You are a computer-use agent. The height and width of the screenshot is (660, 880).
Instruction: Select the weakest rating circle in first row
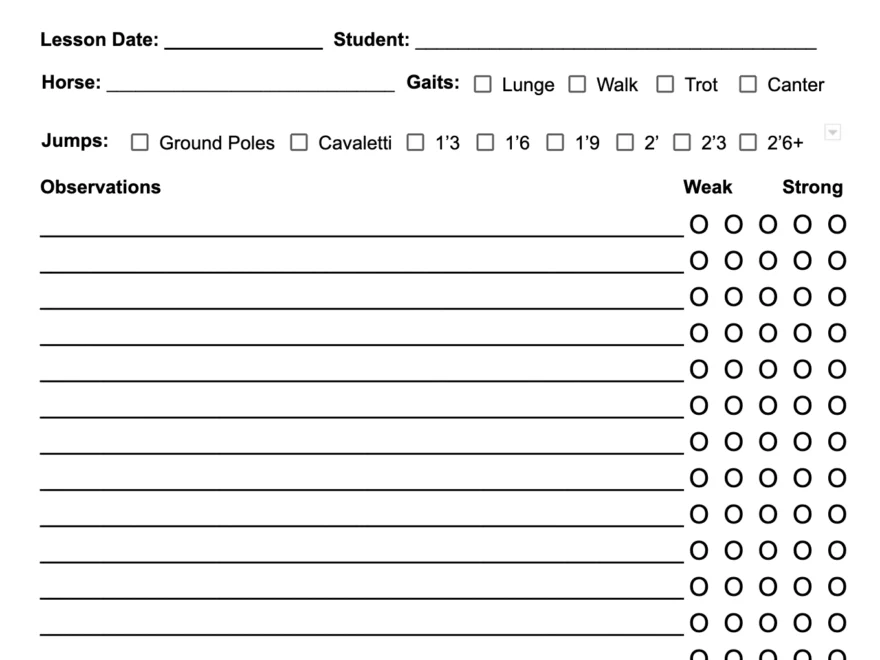(699, 225)
